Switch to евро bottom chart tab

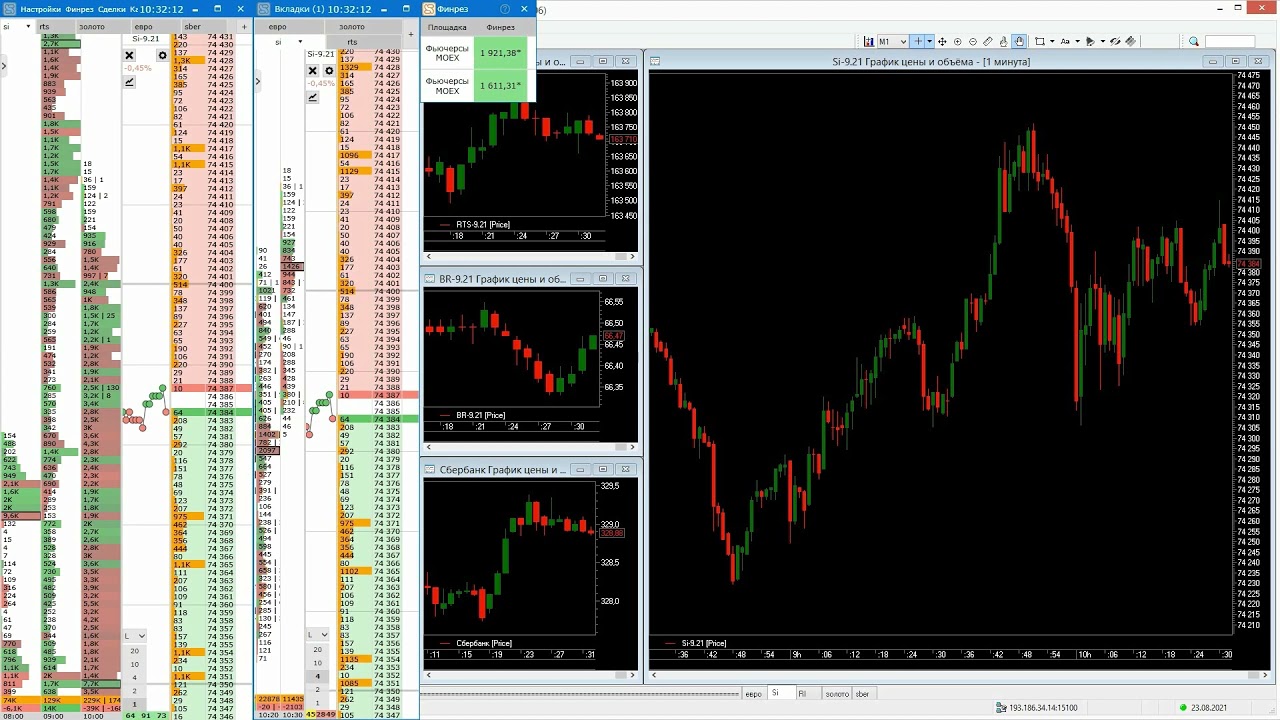click(754, 693)
